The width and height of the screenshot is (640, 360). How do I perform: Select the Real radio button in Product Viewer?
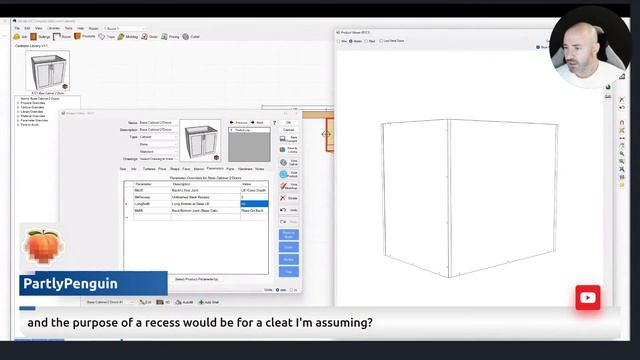(x=366, y=41)
